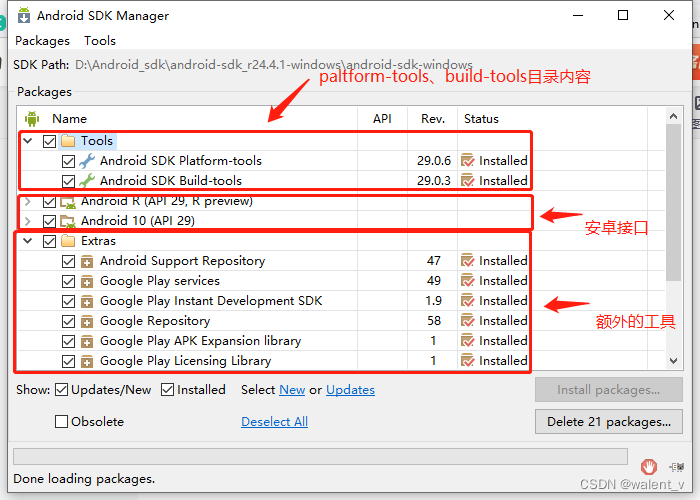Click installed status icon for Google Play Licensing Library
Viewport: 700px width, 500px height.
click(x=467, y=360)
